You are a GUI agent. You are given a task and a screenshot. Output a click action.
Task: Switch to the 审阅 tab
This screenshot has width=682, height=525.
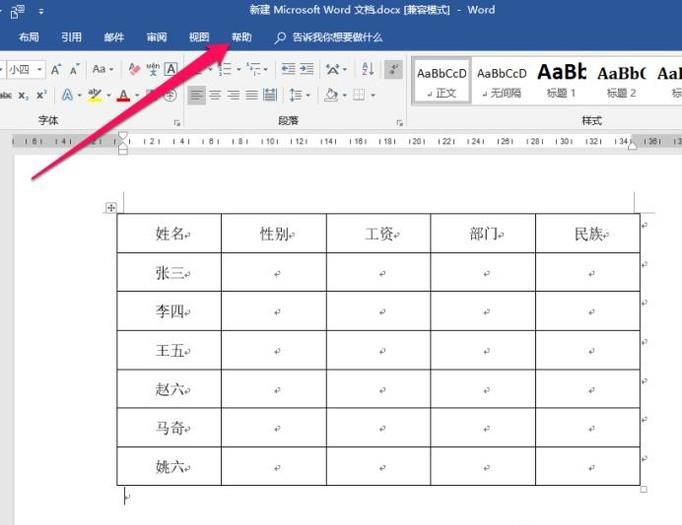[157, 37]
